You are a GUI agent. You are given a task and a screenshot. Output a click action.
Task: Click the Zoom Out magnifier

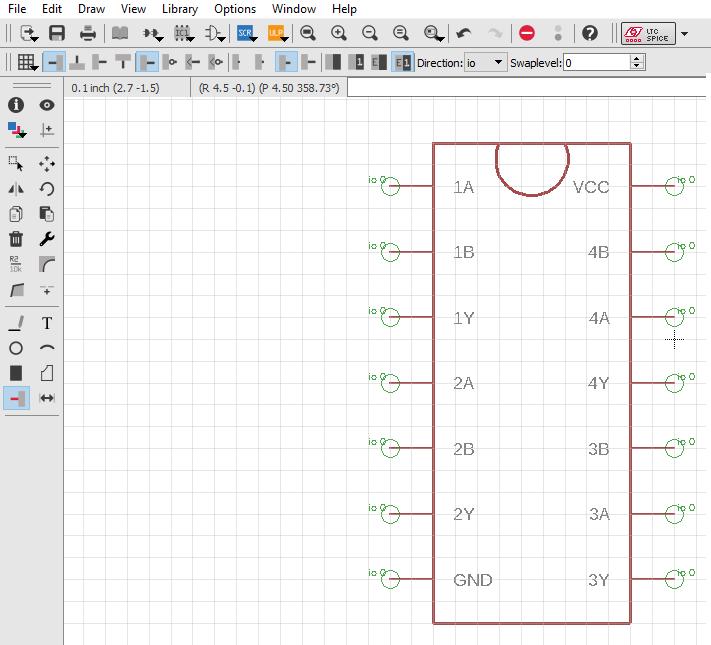pyautogui.click(x=370, y=33)
